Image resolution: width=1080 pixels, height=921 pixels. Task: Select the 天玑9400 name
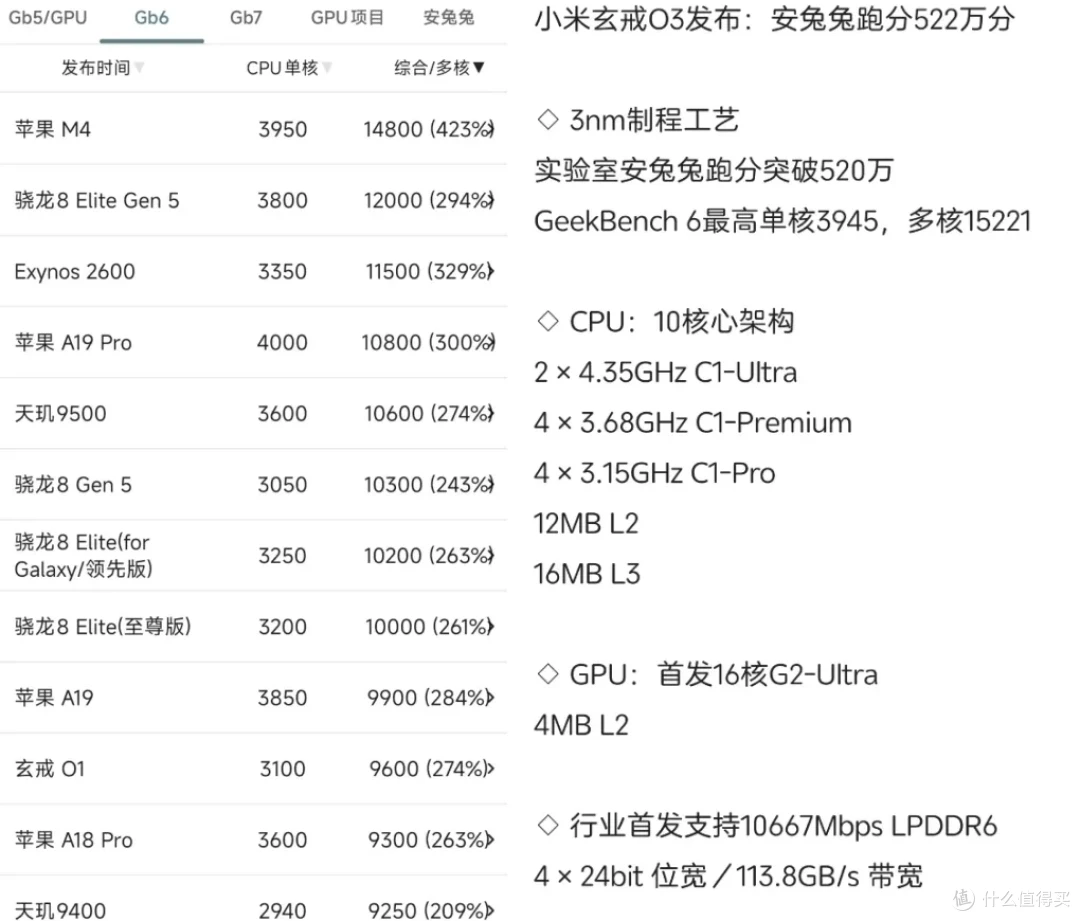tap(61, 911)
